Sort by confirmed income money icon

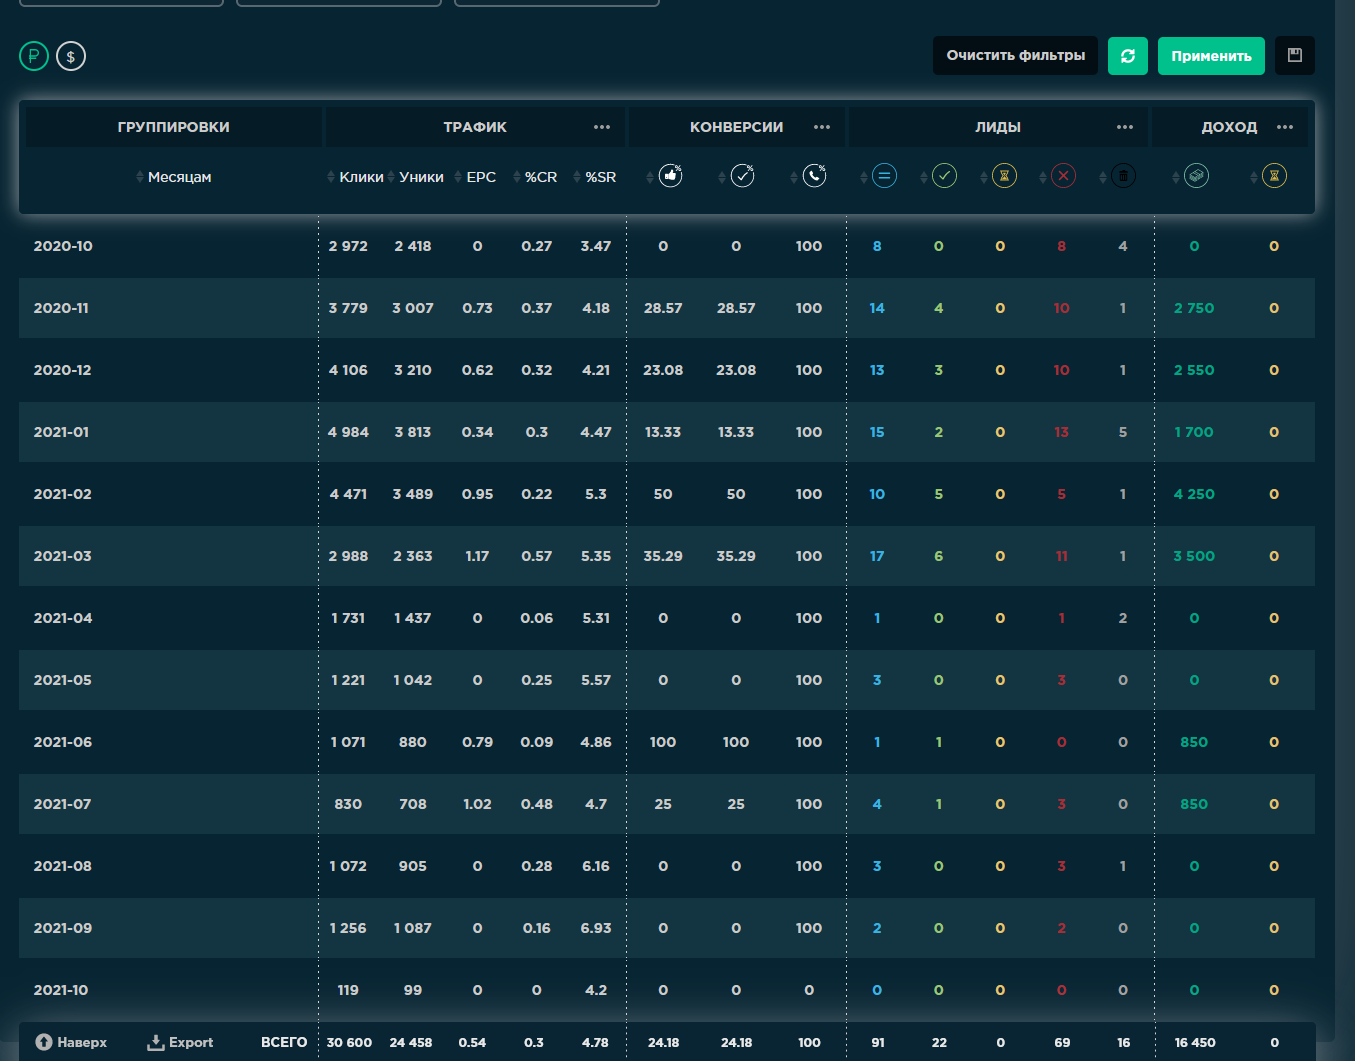(x=1196, y=177)
